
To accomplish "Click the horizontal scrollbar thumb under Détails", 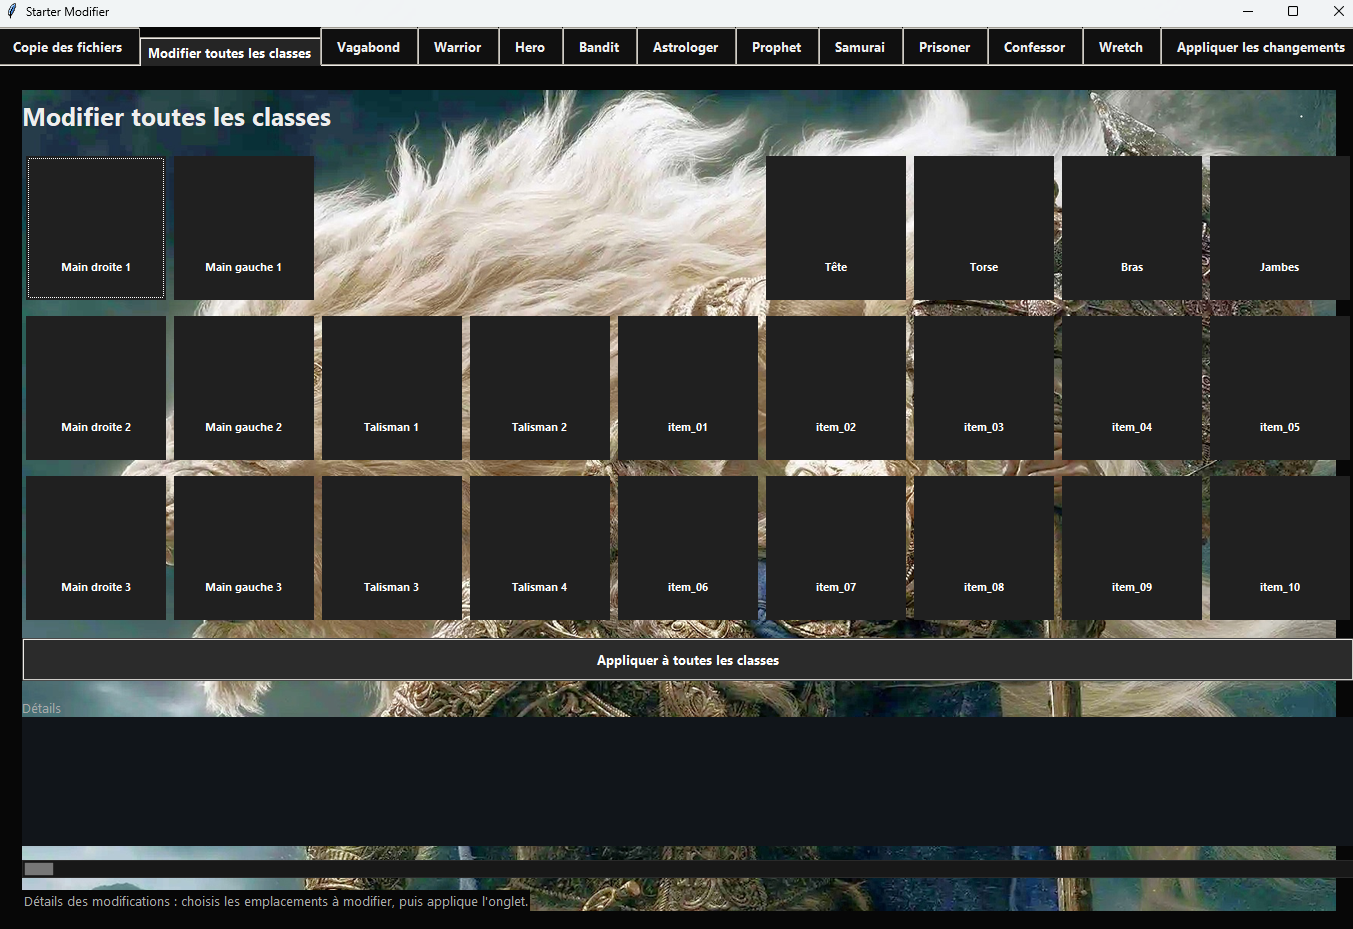I will pos(39,869).
